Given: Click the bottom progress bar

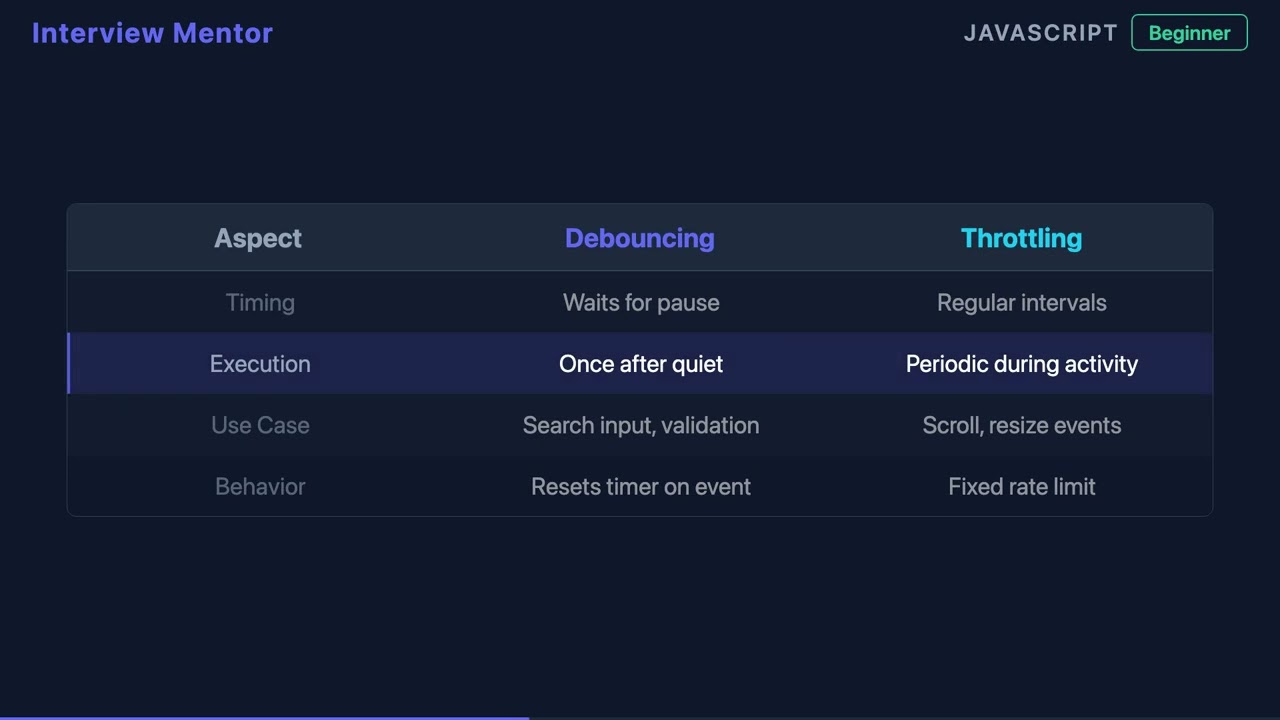Looking at the screenshot, I should coord(640,718).
